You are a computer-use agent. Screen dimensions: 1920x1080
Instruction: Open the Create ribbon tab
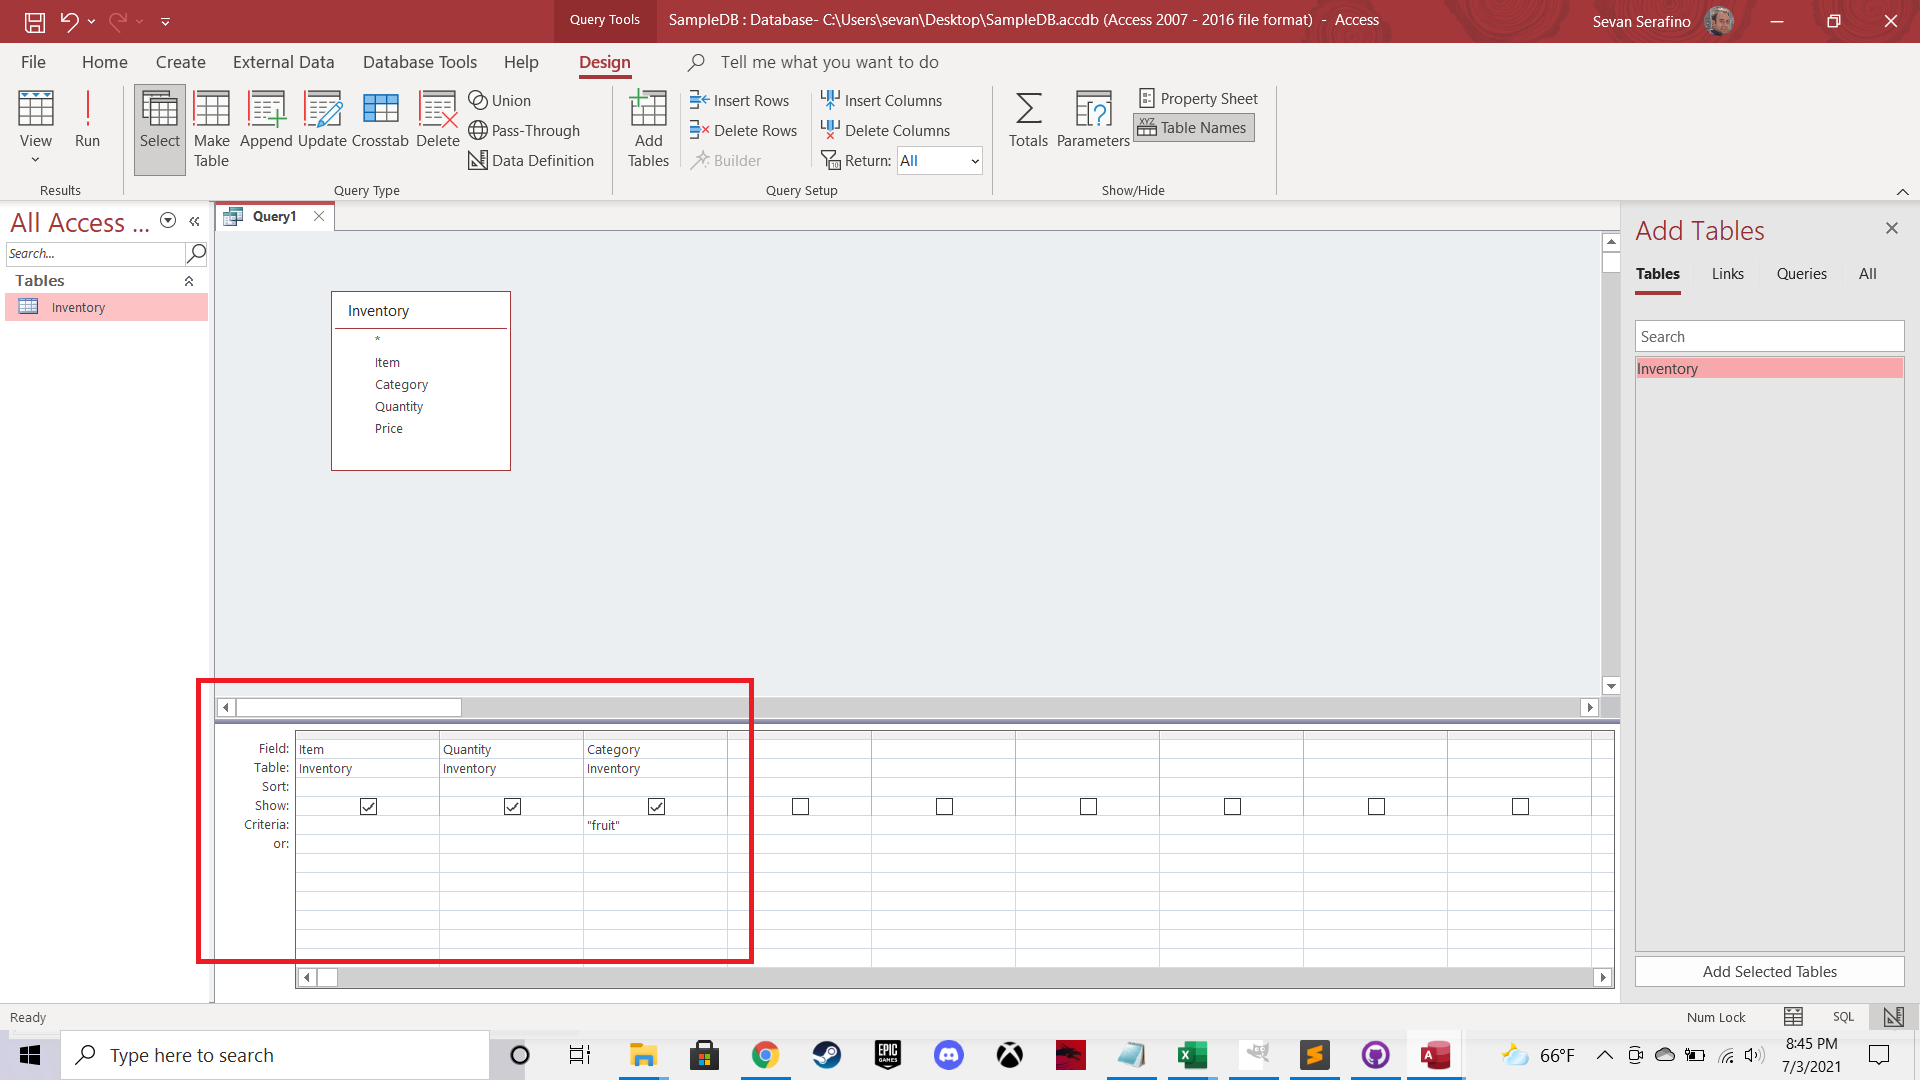click(x=180, y=62)
